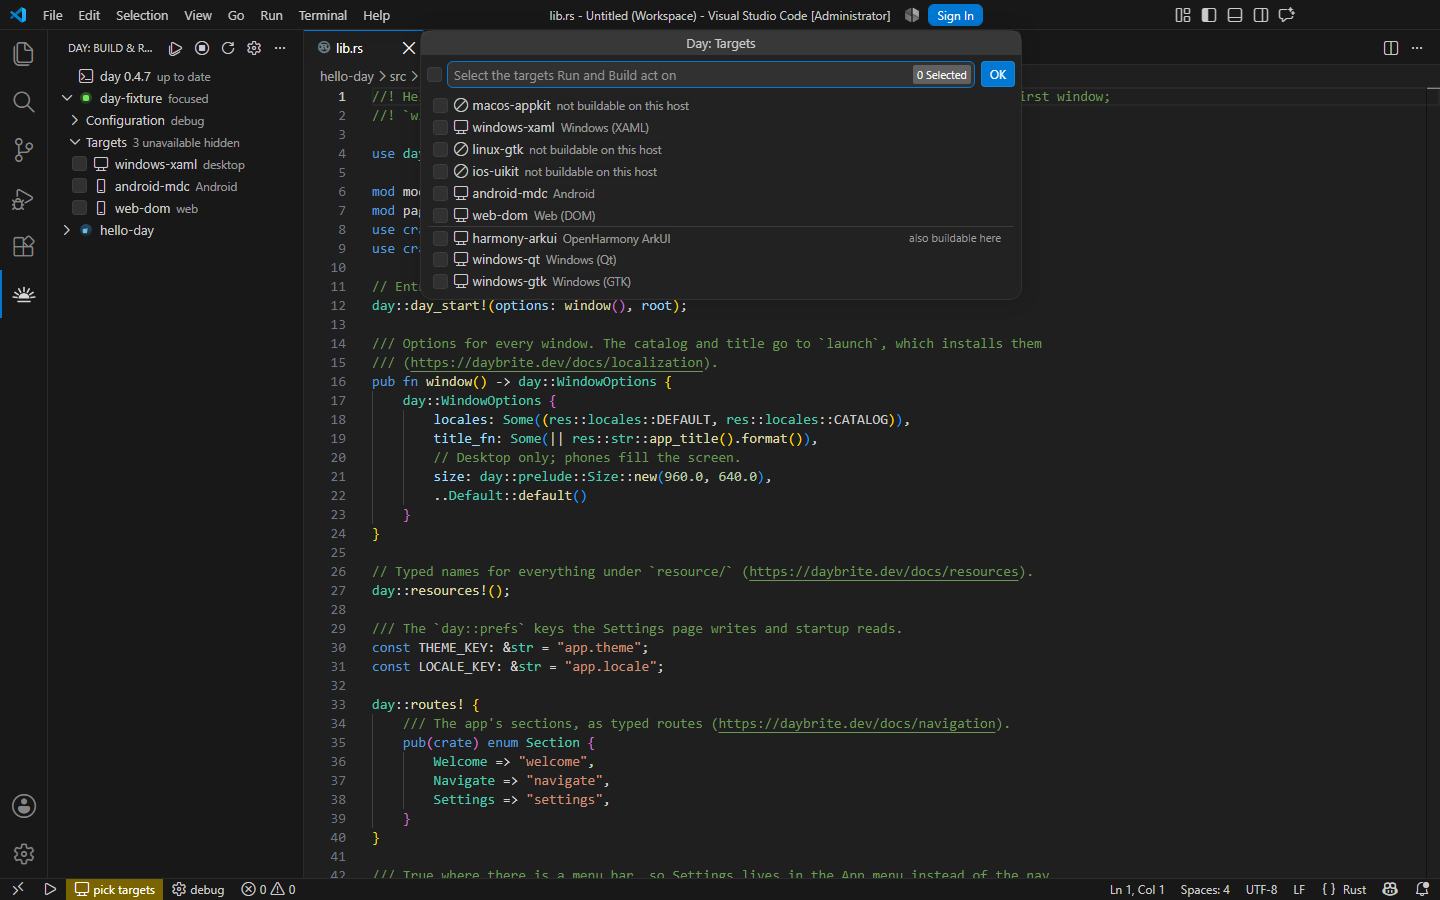Screen dimensions: 1440x900
Task: Check the ios-uikit target checkbox
Action: [440, 172]
